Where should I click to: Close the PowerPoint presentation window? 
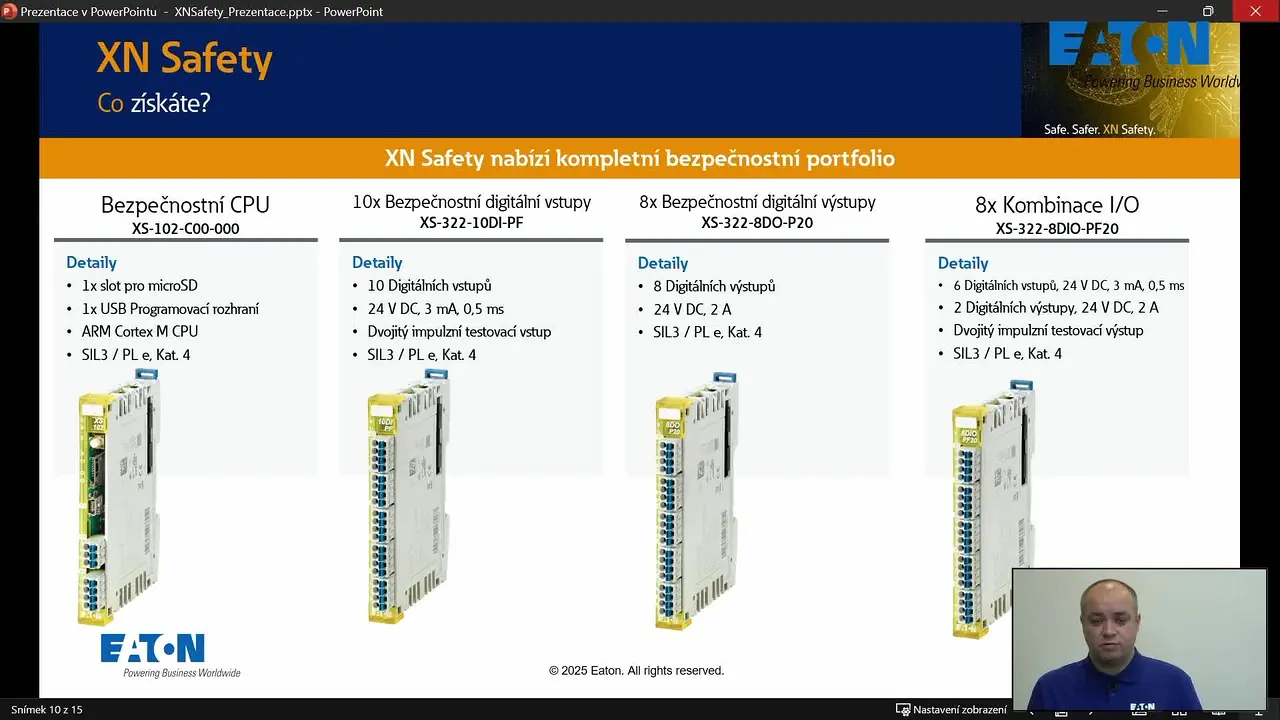(1256, 12)
